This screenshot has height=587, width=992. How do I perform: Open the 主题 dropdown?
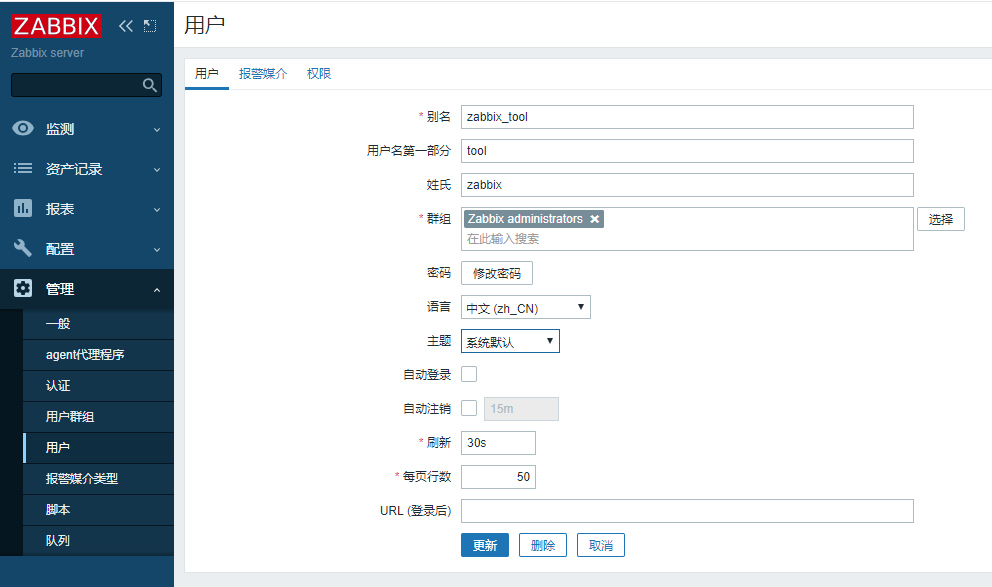(x=510, y=341)
